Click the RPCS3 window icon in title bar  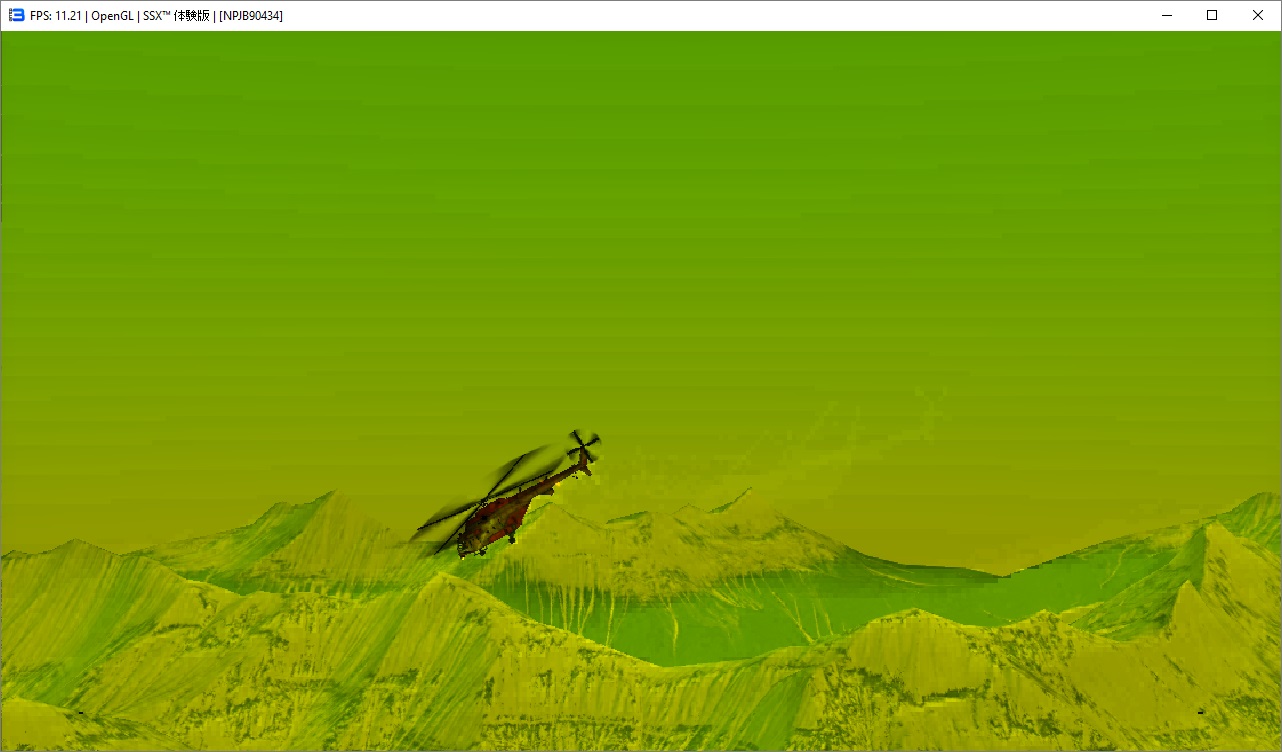point(16,15)
